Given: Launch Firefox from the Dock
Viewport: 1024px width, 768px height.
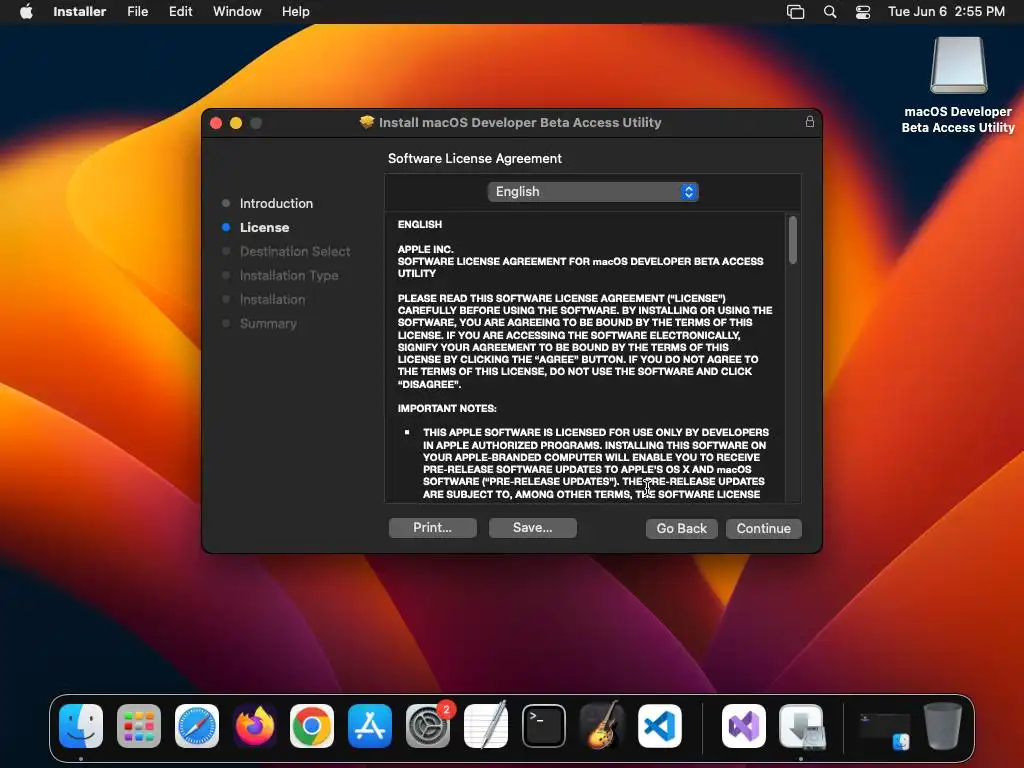Looking at the screenshot, I should coord(254,726).
